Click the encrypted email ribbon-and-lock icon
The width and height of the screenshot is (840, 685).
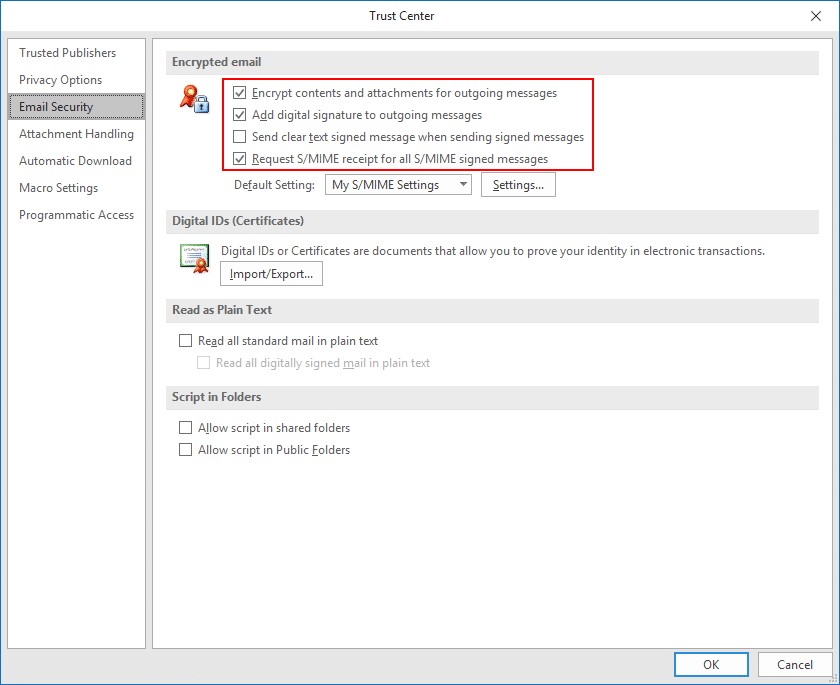(194, 99)
